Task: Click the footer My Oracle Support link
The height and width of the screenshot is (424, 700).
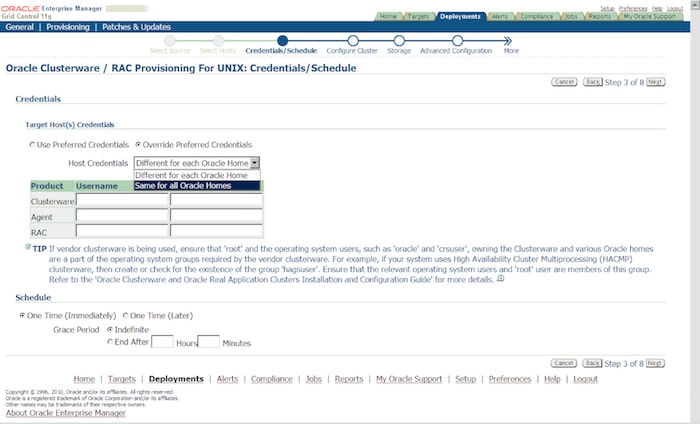Action: 409,379
